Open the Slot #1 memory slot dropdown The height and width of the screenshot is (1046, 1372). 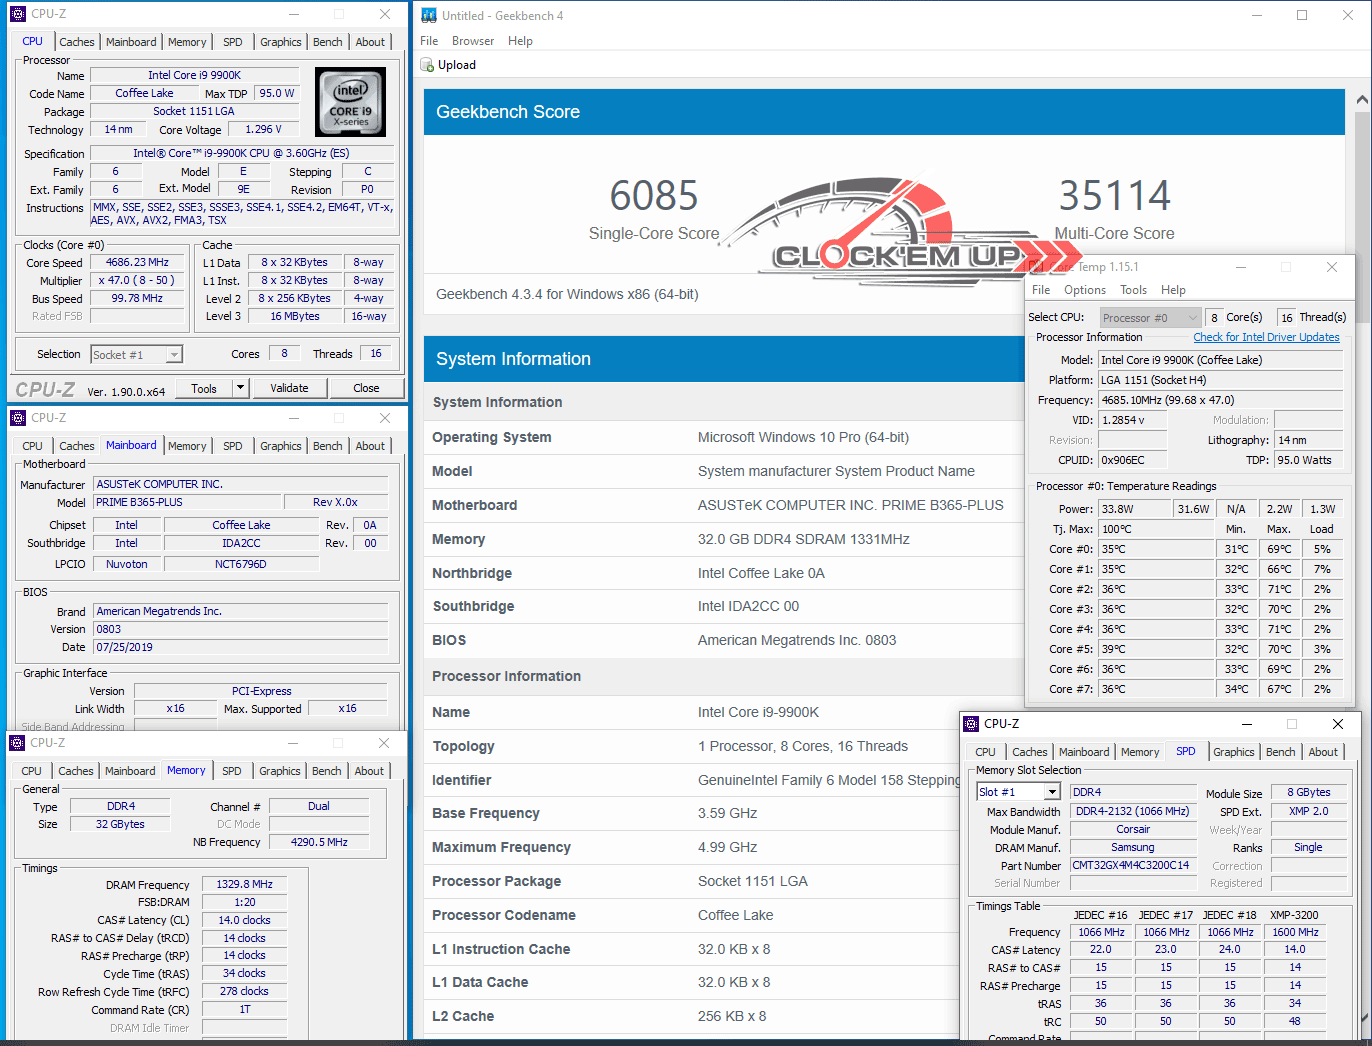tap(1052, 792)
